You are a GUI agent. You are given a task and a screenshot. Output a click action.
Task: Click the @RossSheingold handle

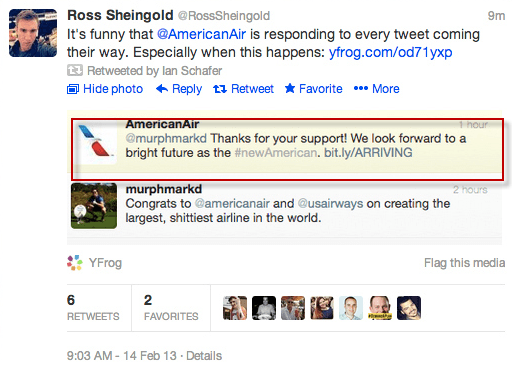pos(224,16)
